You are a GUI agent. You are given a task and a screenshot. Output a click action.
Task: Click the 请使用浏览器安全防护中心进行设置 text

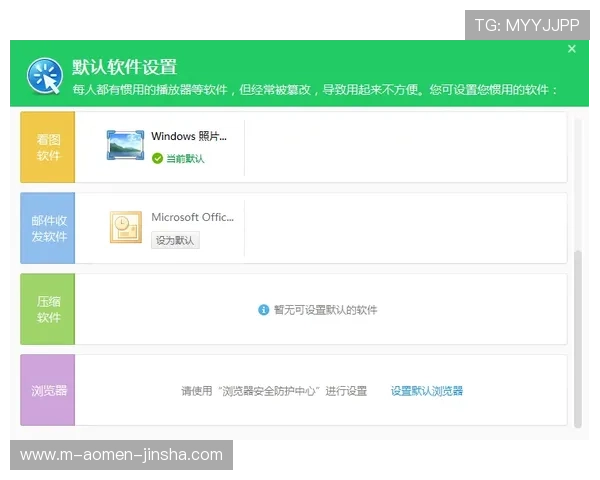[274, 391]
